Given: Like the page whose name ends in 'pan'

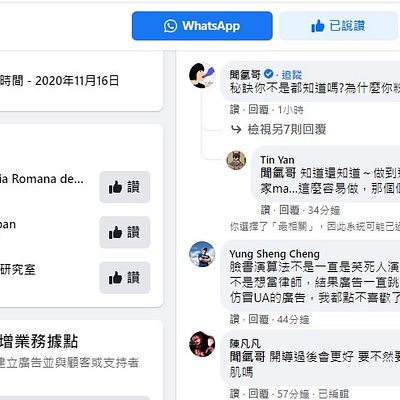Looking at the screenshot, I should coord(125,232).
